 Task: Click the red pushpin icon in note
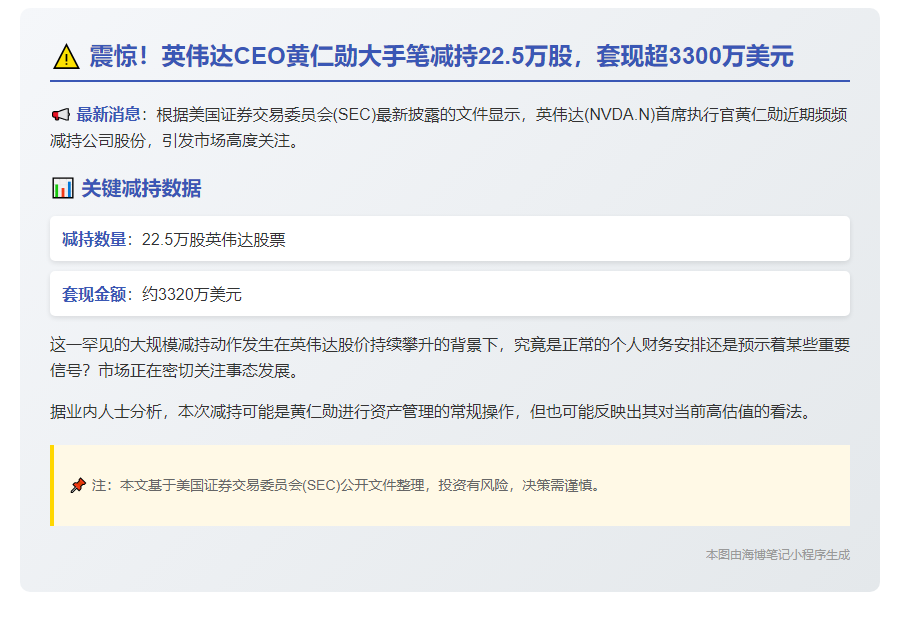click(x=78, y=486)
